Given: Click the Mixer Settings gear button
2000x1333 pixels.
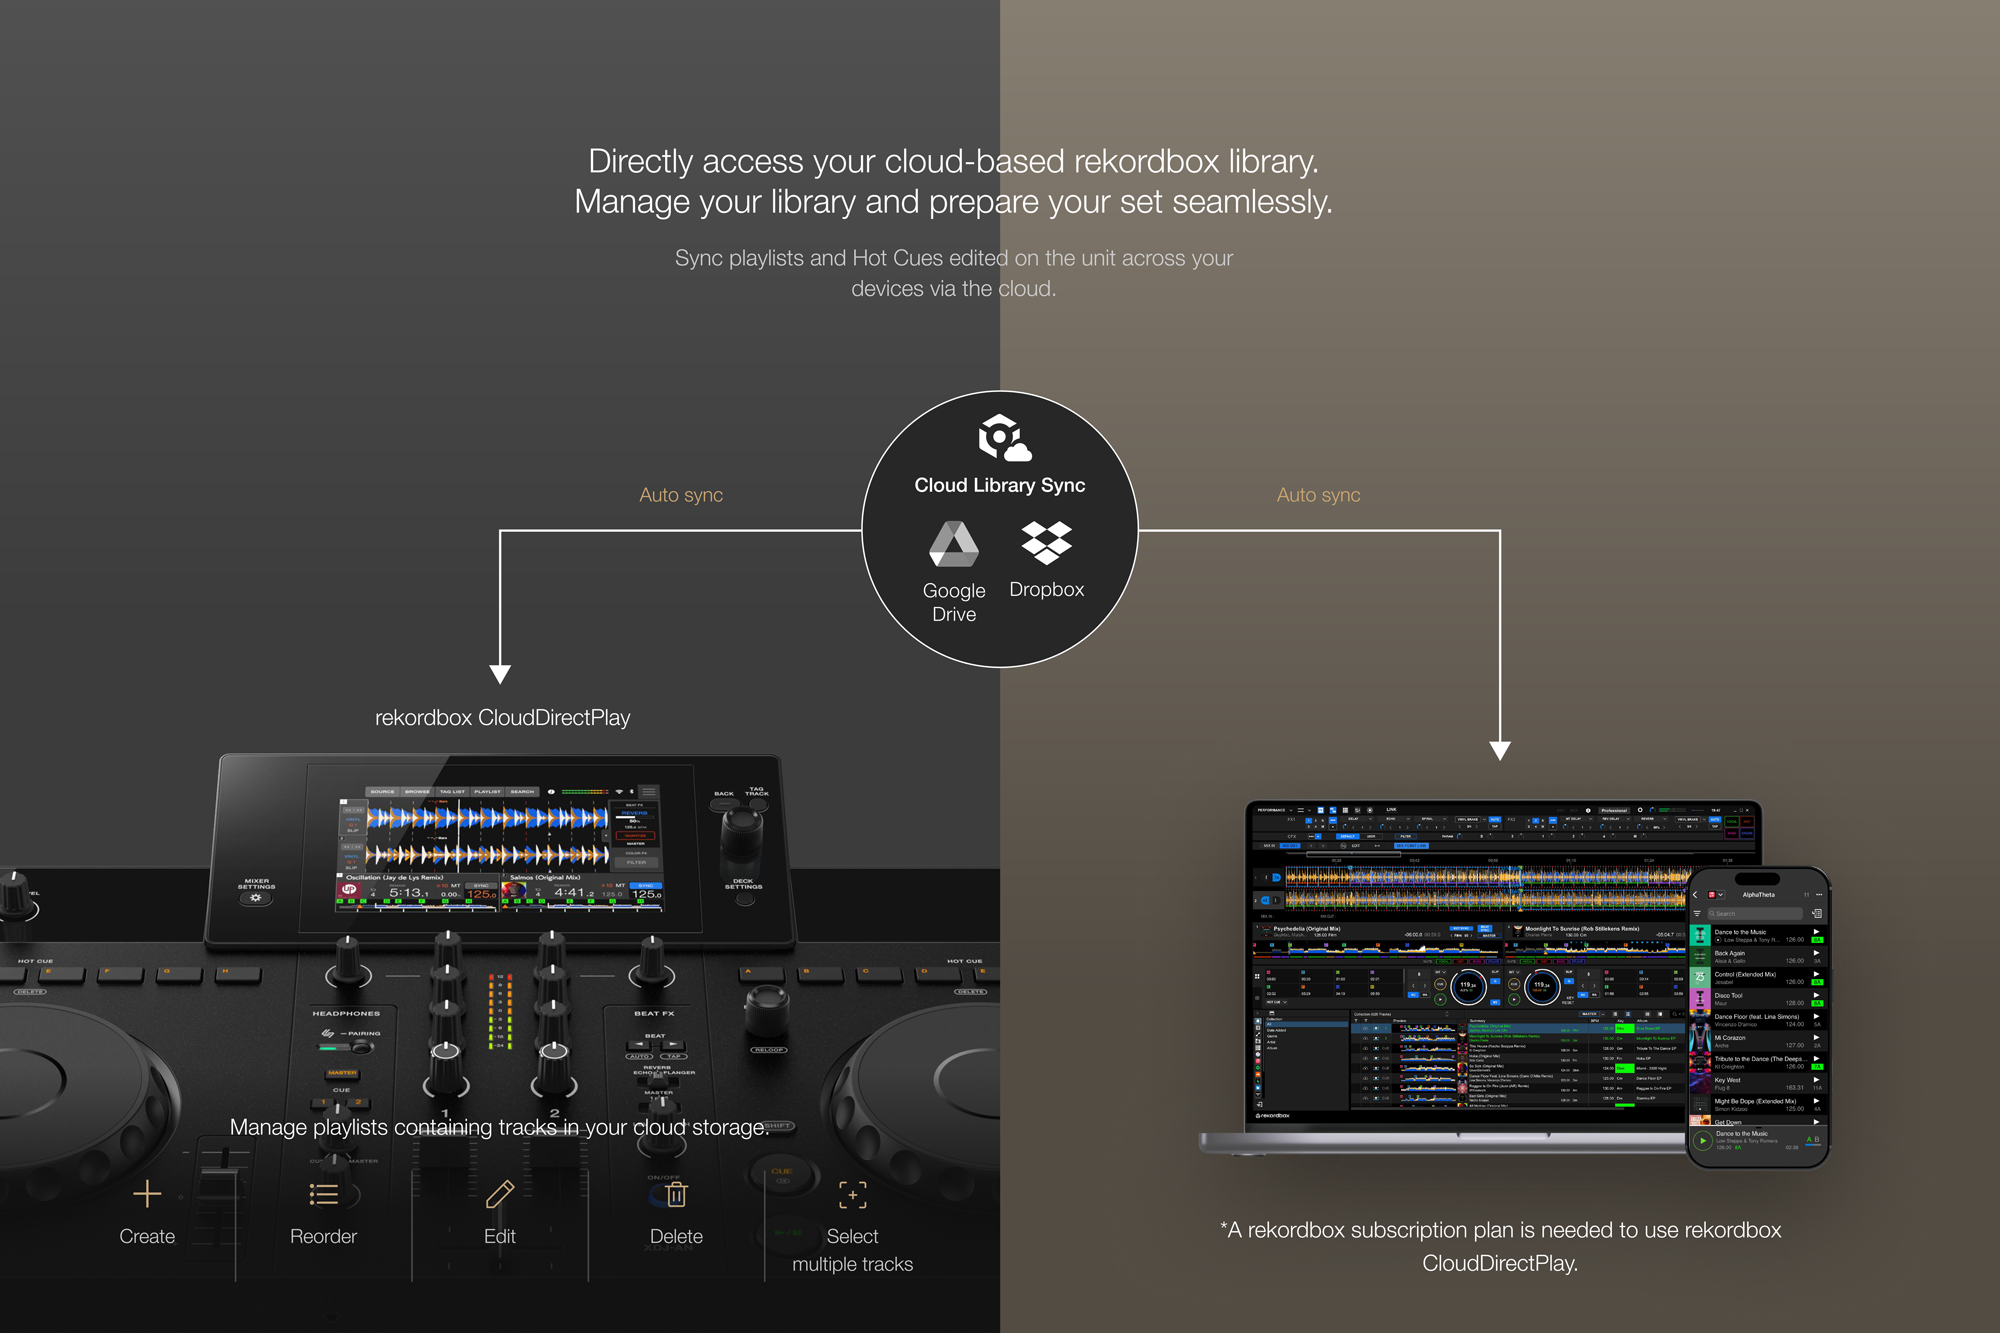Looking at the screenshot, I should click(256, 898).
